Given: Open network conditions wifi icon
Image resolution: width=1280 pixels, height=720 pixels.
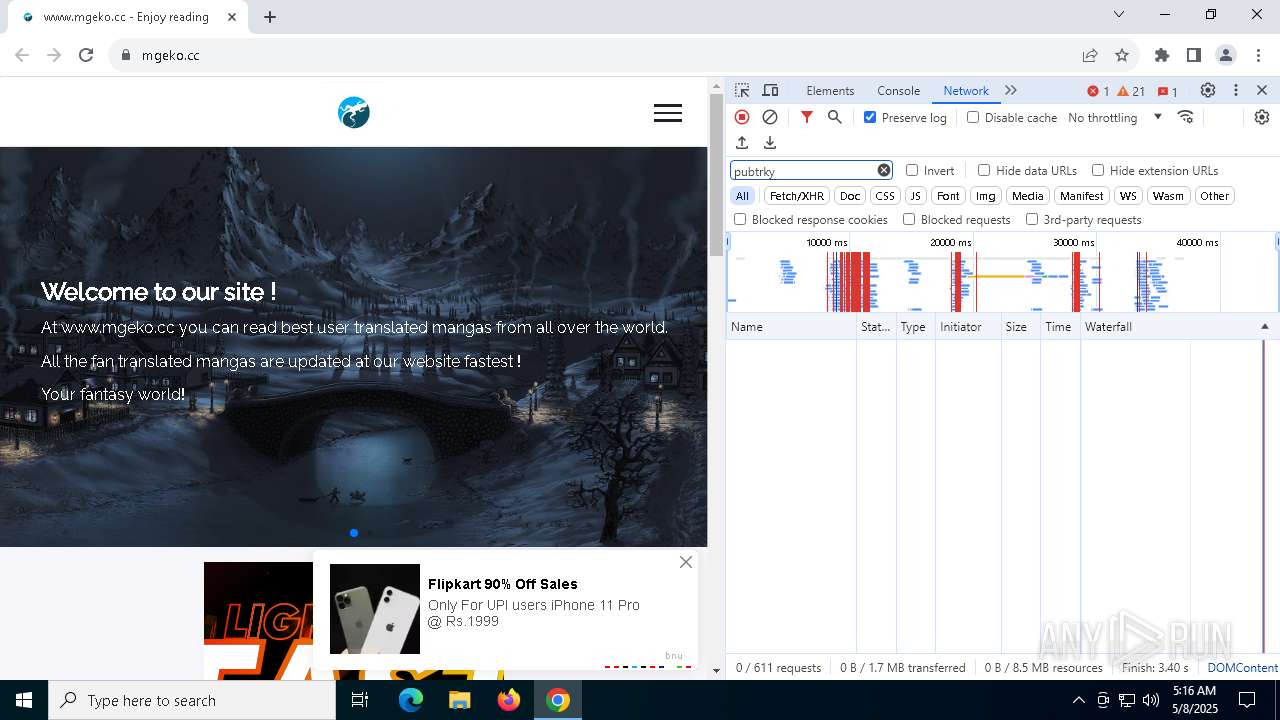Looking at the screenshot, I should (1186, 117).
